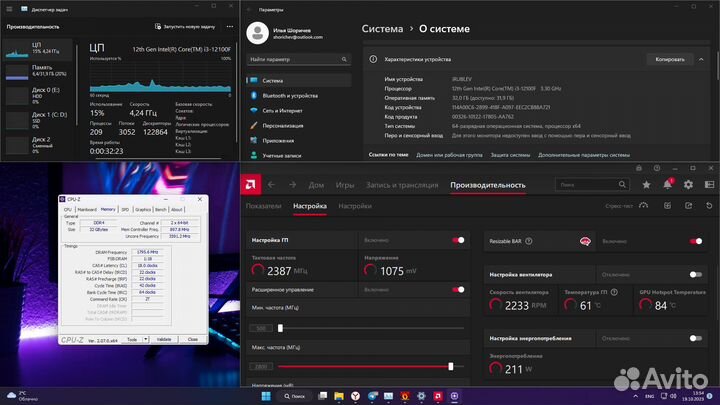Image resolution: width=720 pixels, height=405 pixels.
Task: Collapse device specifications section chevron
Action: tap(701, 59)
